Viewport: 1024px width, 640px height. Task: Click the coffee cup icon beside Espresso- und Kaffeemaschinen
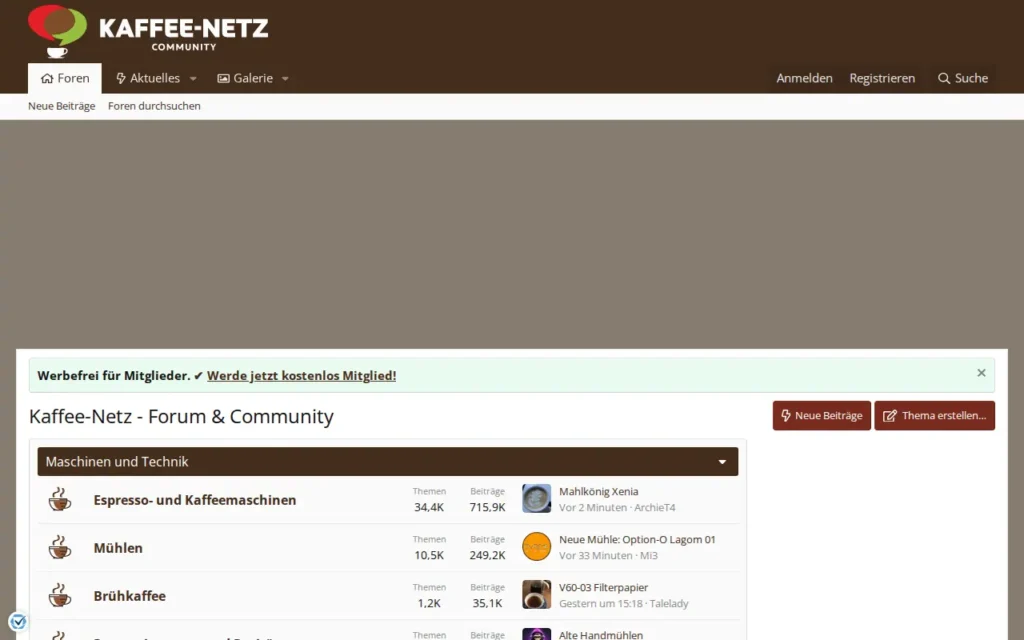(59, 500)
